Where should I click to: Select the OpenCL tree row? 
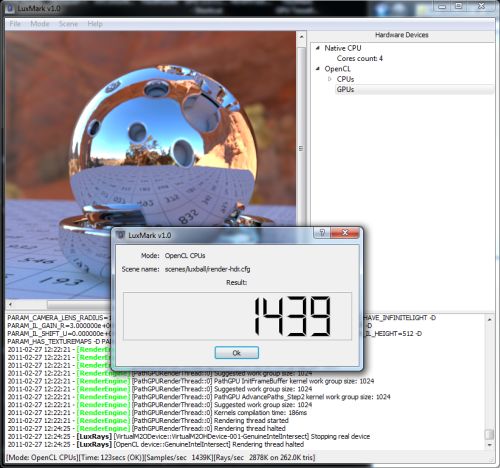coord(337,69)
